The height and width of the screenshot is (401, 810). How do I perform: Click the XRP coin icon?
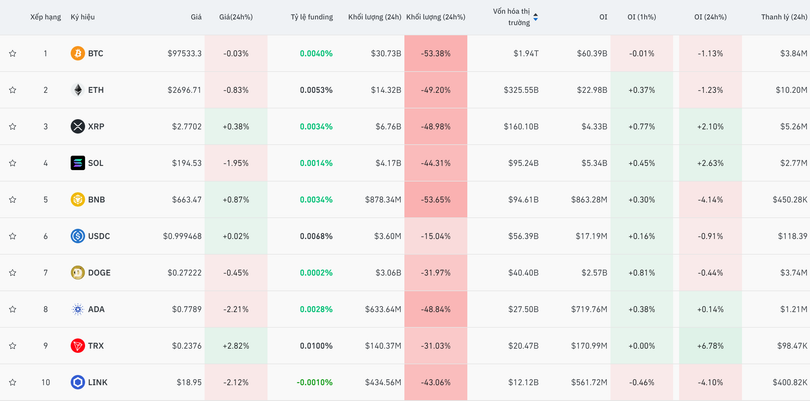pyautogui.click(x=77, y=126)
